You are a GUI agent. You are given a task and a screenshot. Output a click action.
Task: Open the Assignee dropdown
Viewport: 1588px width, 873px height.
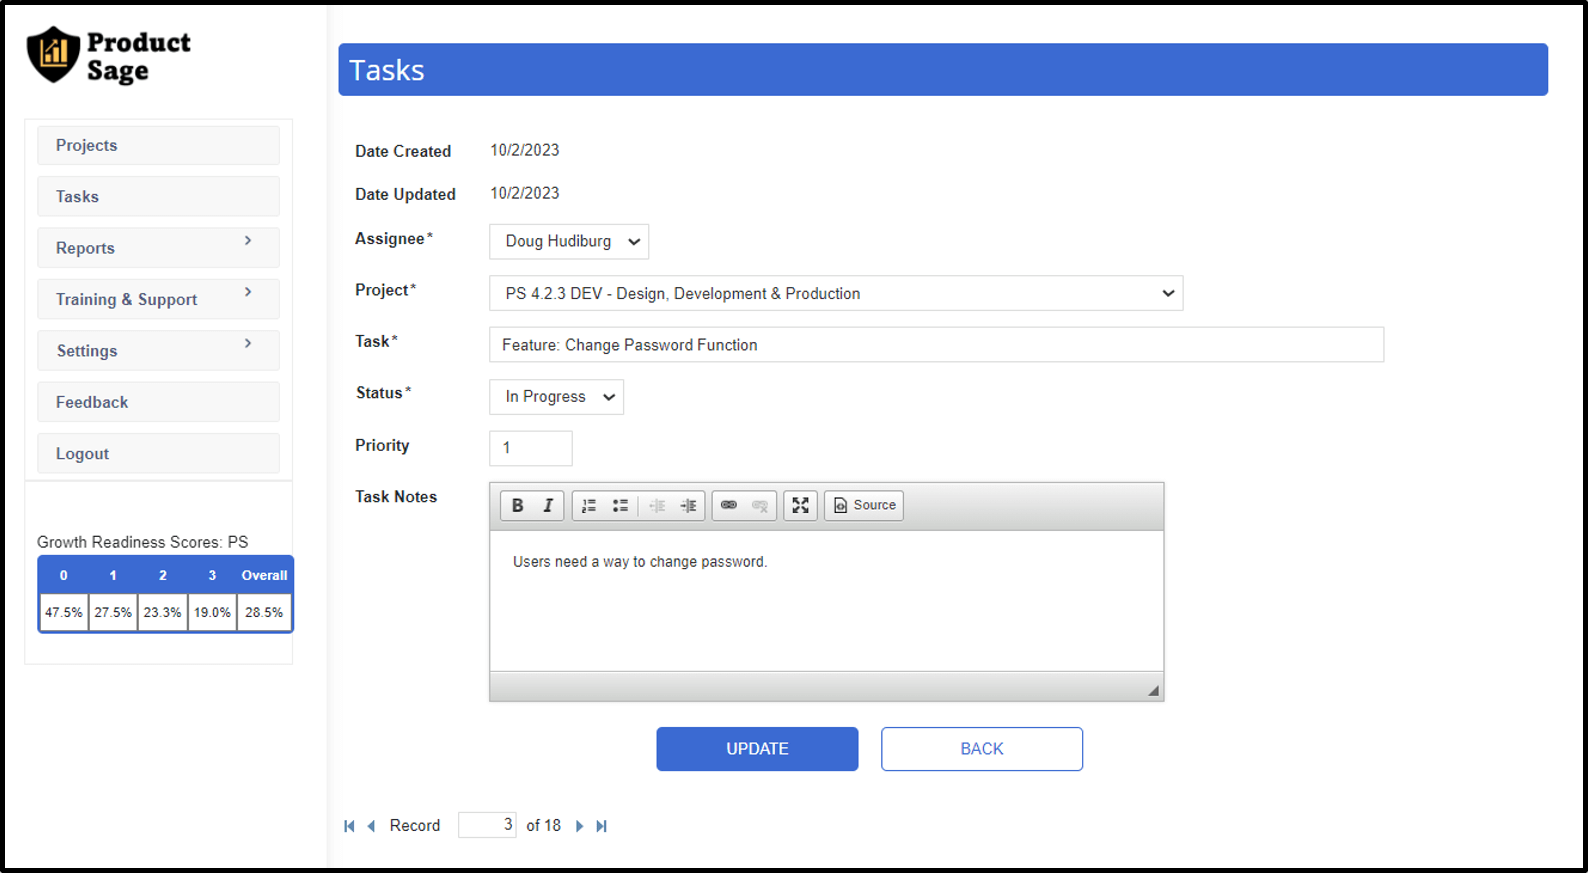pos(569,242)
